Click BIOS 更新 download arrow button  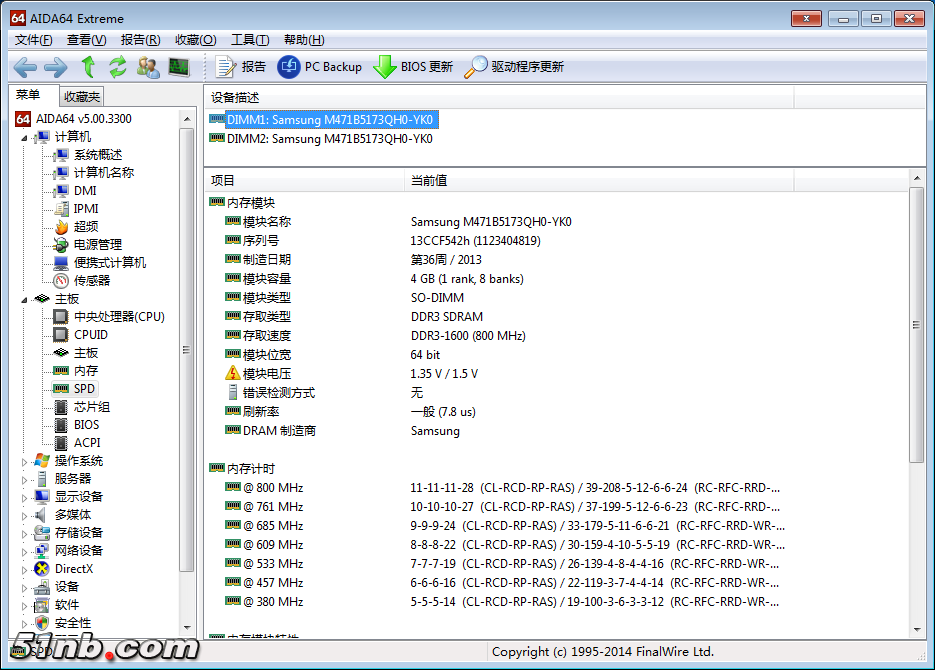413,67
